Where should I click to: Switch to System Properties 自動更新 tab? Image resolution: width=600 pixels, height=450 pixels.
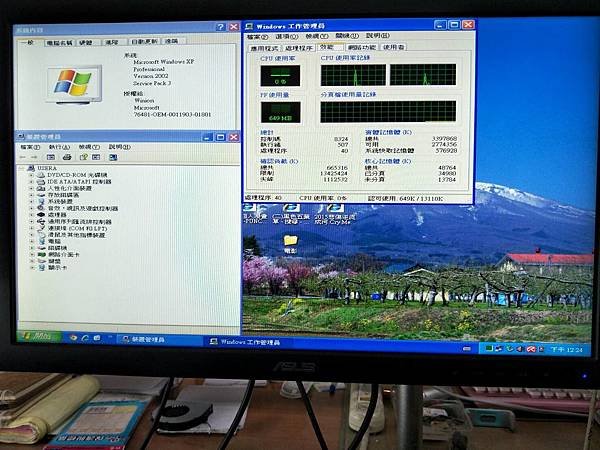click(144, 41)
